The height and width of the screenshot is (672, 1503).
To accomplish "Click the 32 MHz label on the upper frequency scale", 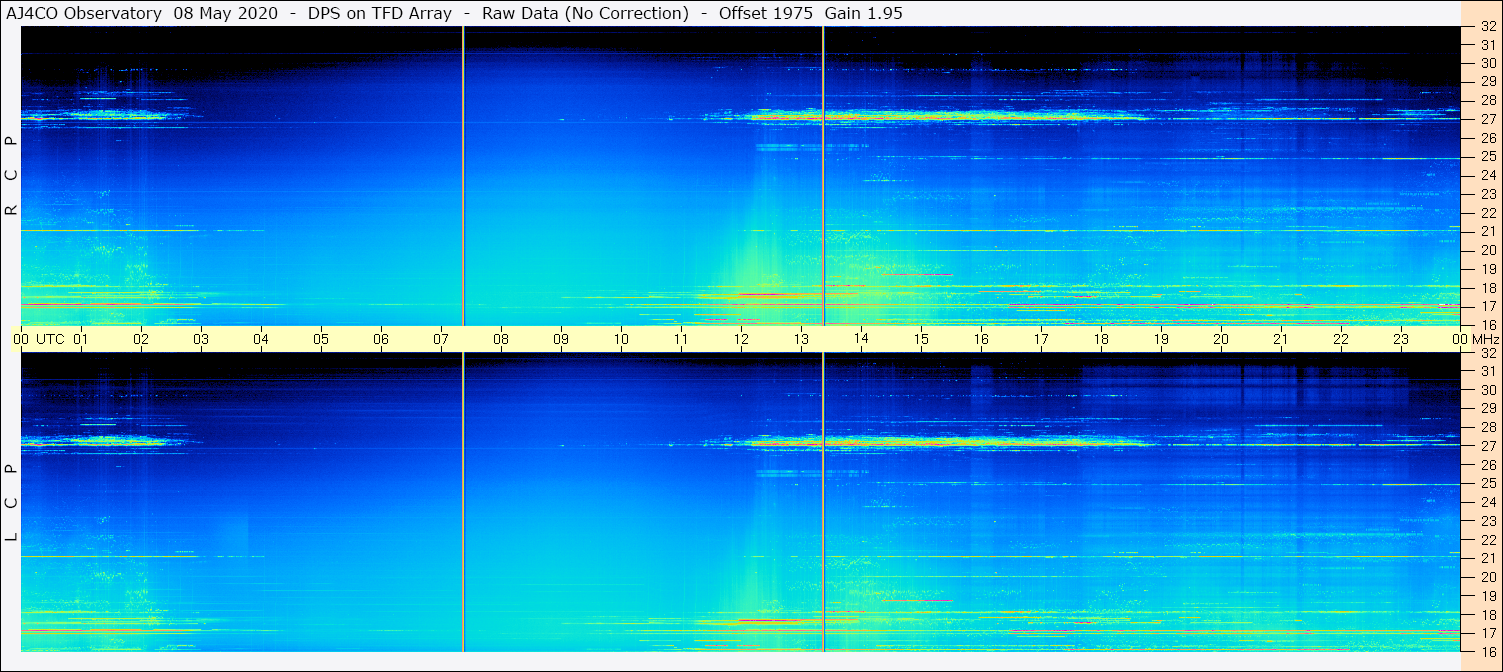I will [1487, 26].
